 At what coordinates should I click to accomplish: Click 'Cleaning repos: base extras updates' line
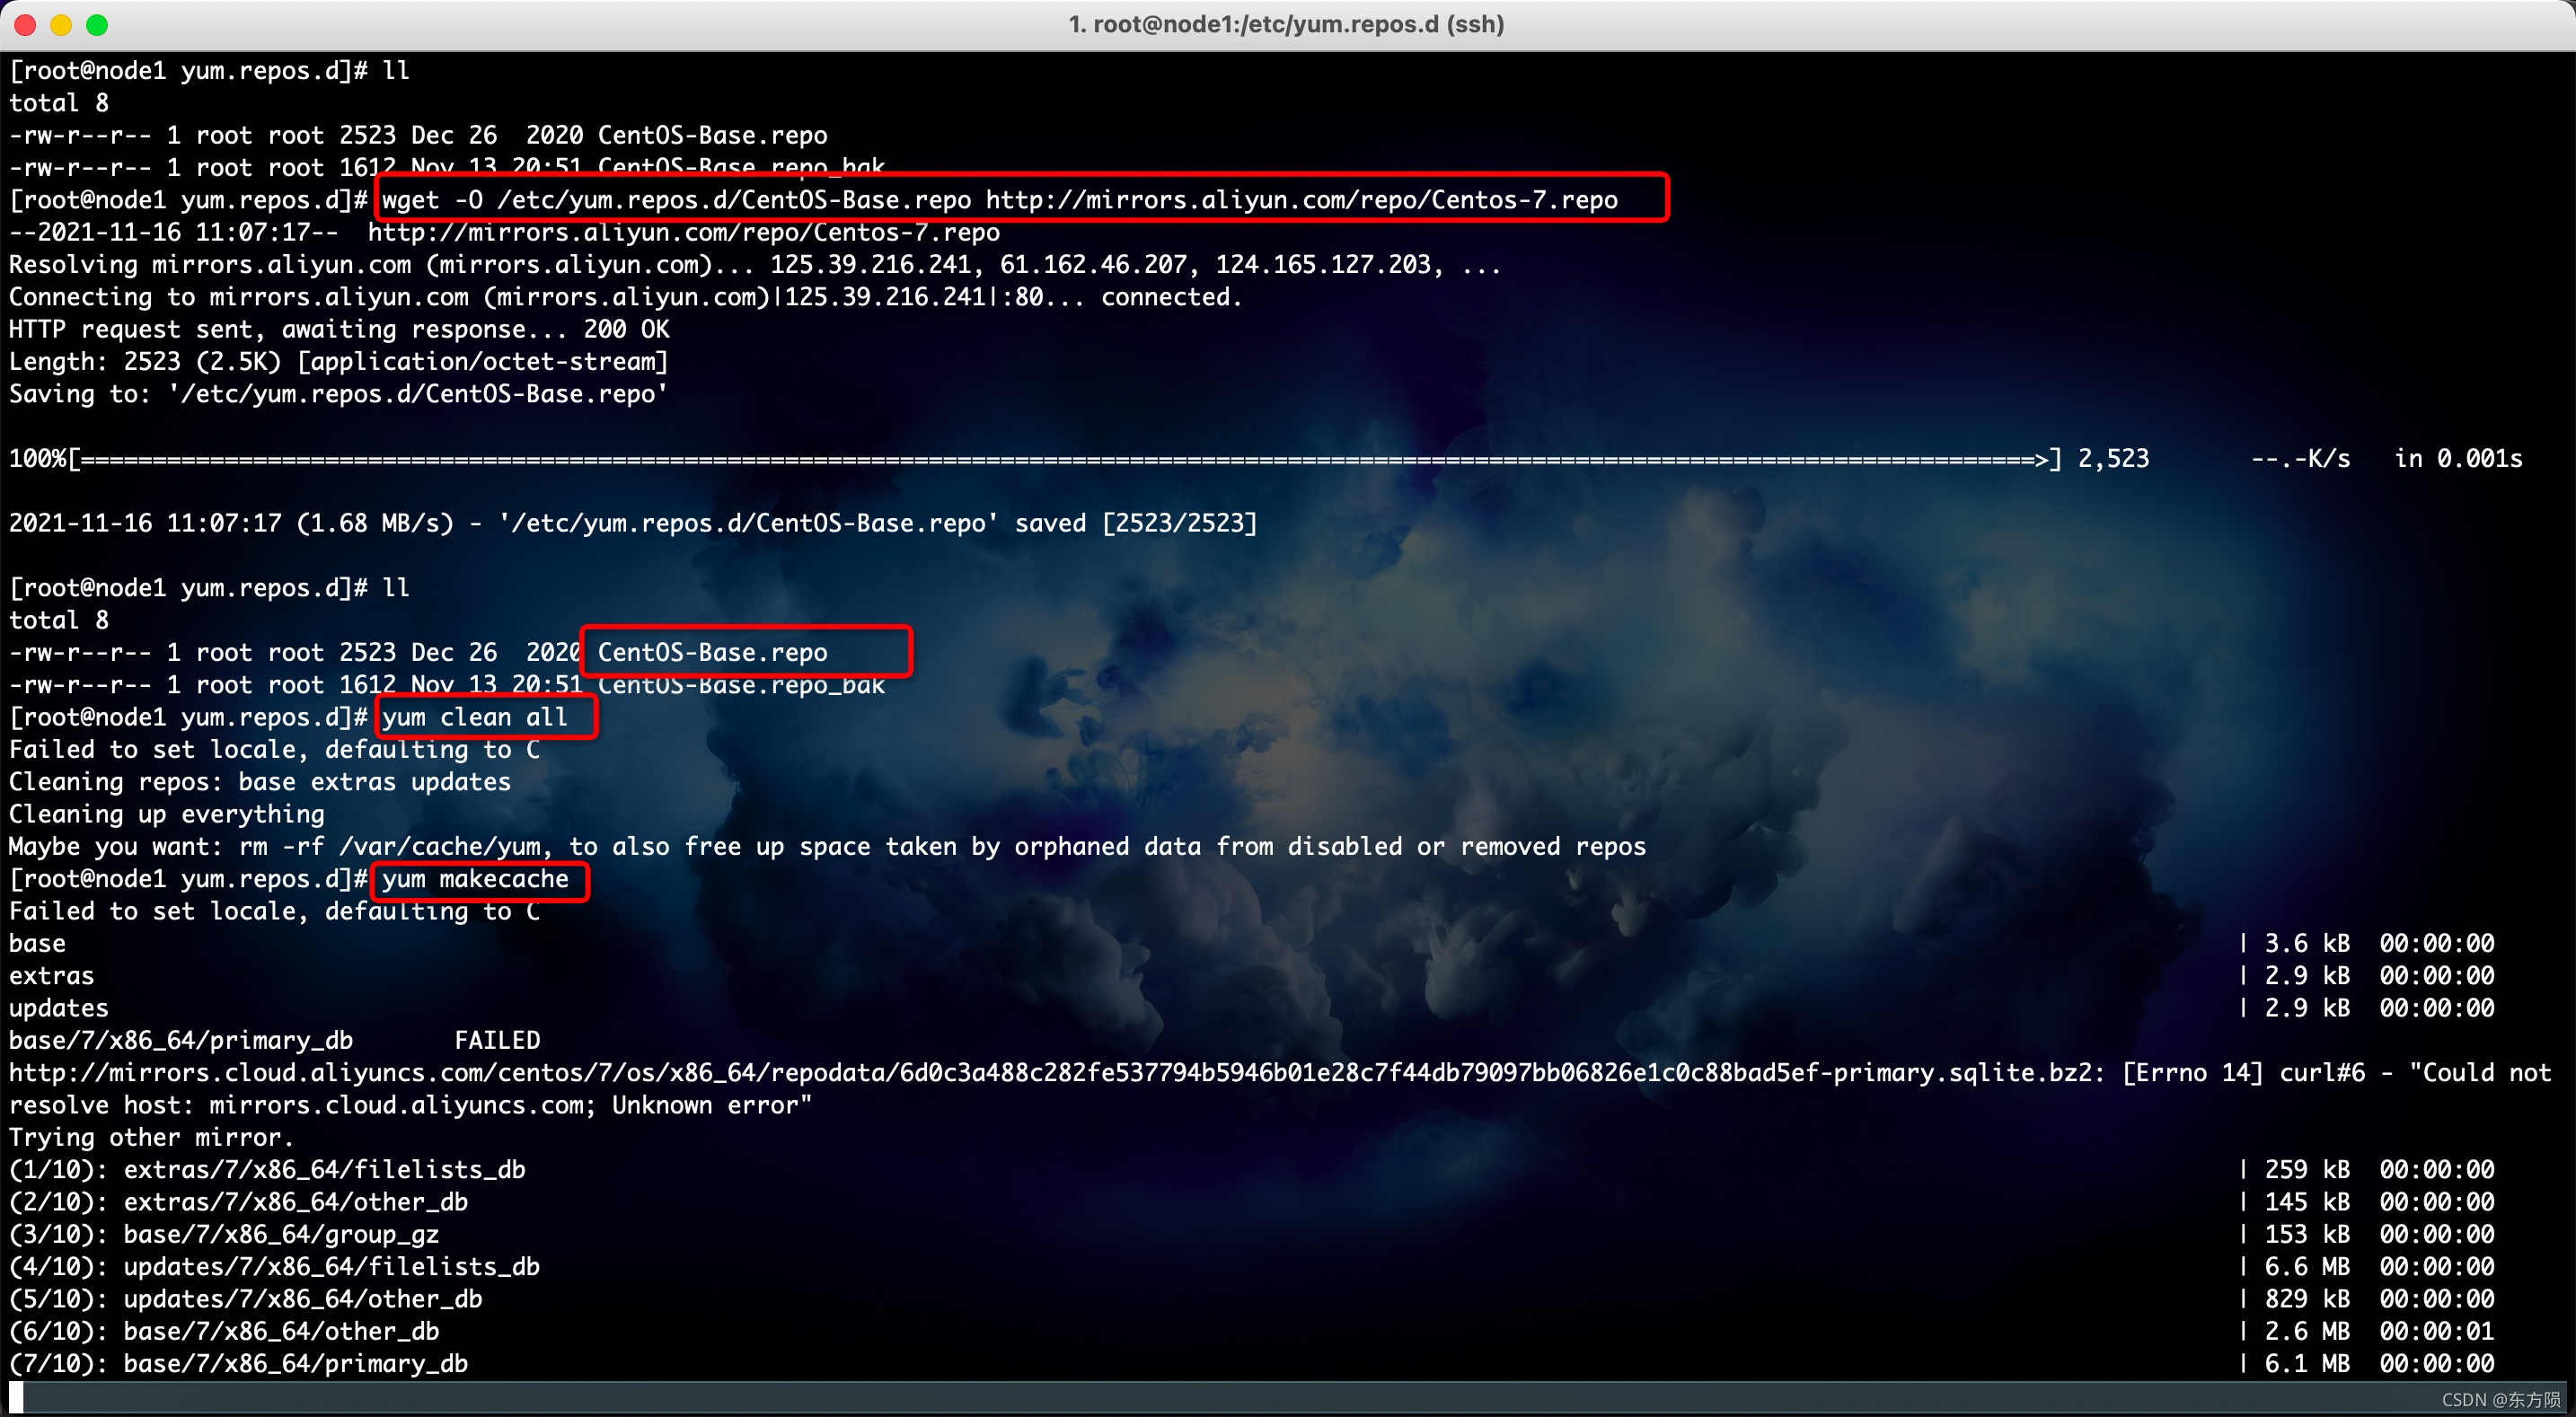[x=260, y=782]
